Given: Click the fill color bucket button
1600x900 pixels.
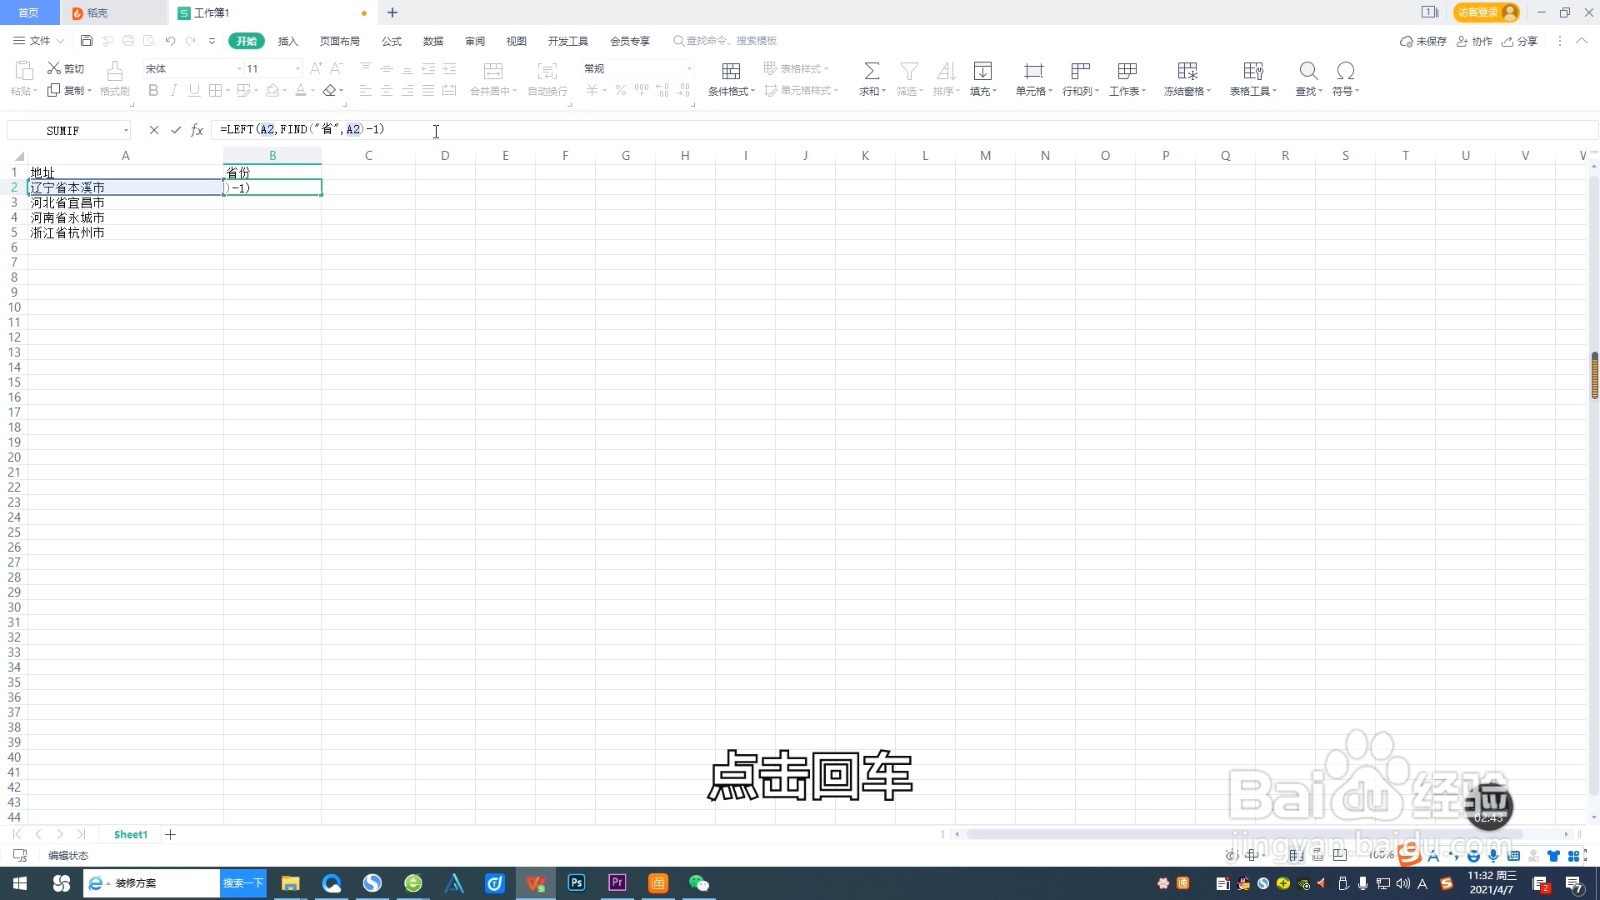Looking at the screenshot, I should point(272,90).
